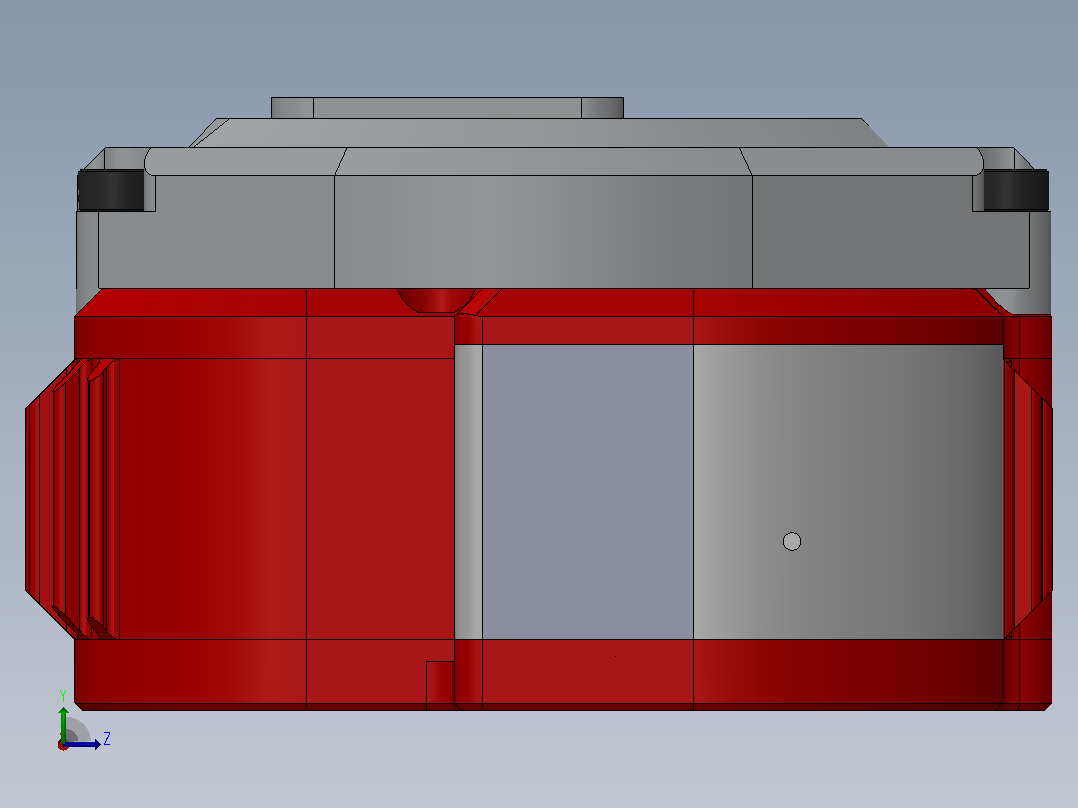Click the blue Z axis arrow of the triad
This screenshot has width=1078, height=808.
(82, 745)
